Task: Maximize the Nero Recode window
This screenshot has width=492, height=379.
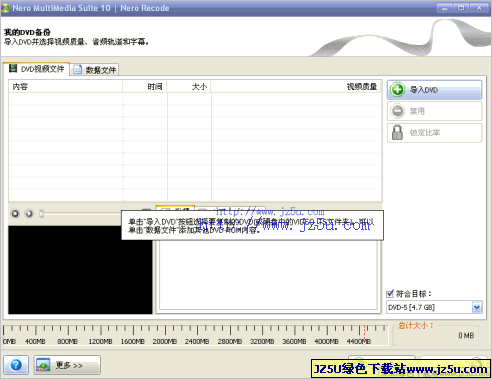Action: coord(461,8)
